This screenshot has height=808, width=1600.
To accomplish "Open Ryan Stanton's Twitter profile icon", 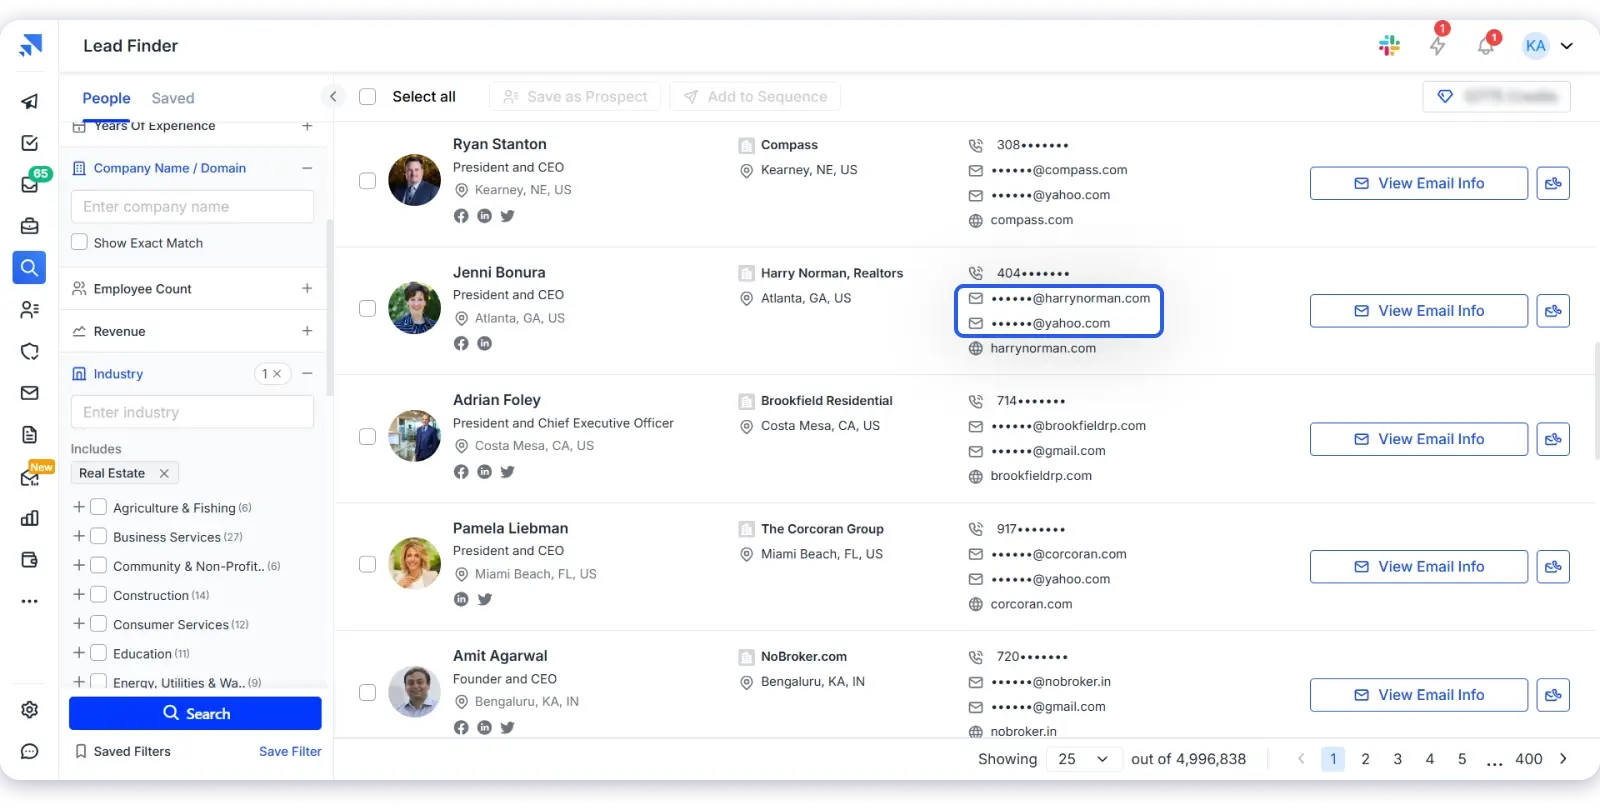I will pos(508,216).
